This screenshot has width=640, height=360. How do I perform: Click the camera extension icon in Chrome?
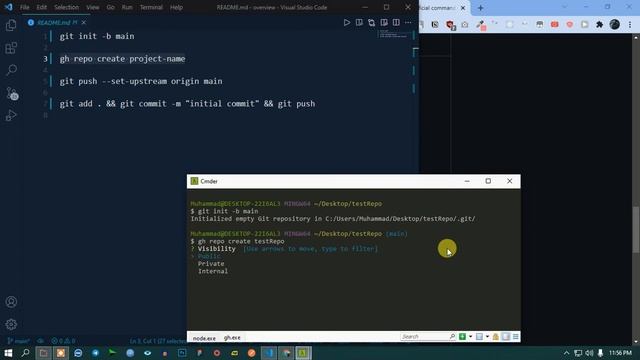click(465, 24)
